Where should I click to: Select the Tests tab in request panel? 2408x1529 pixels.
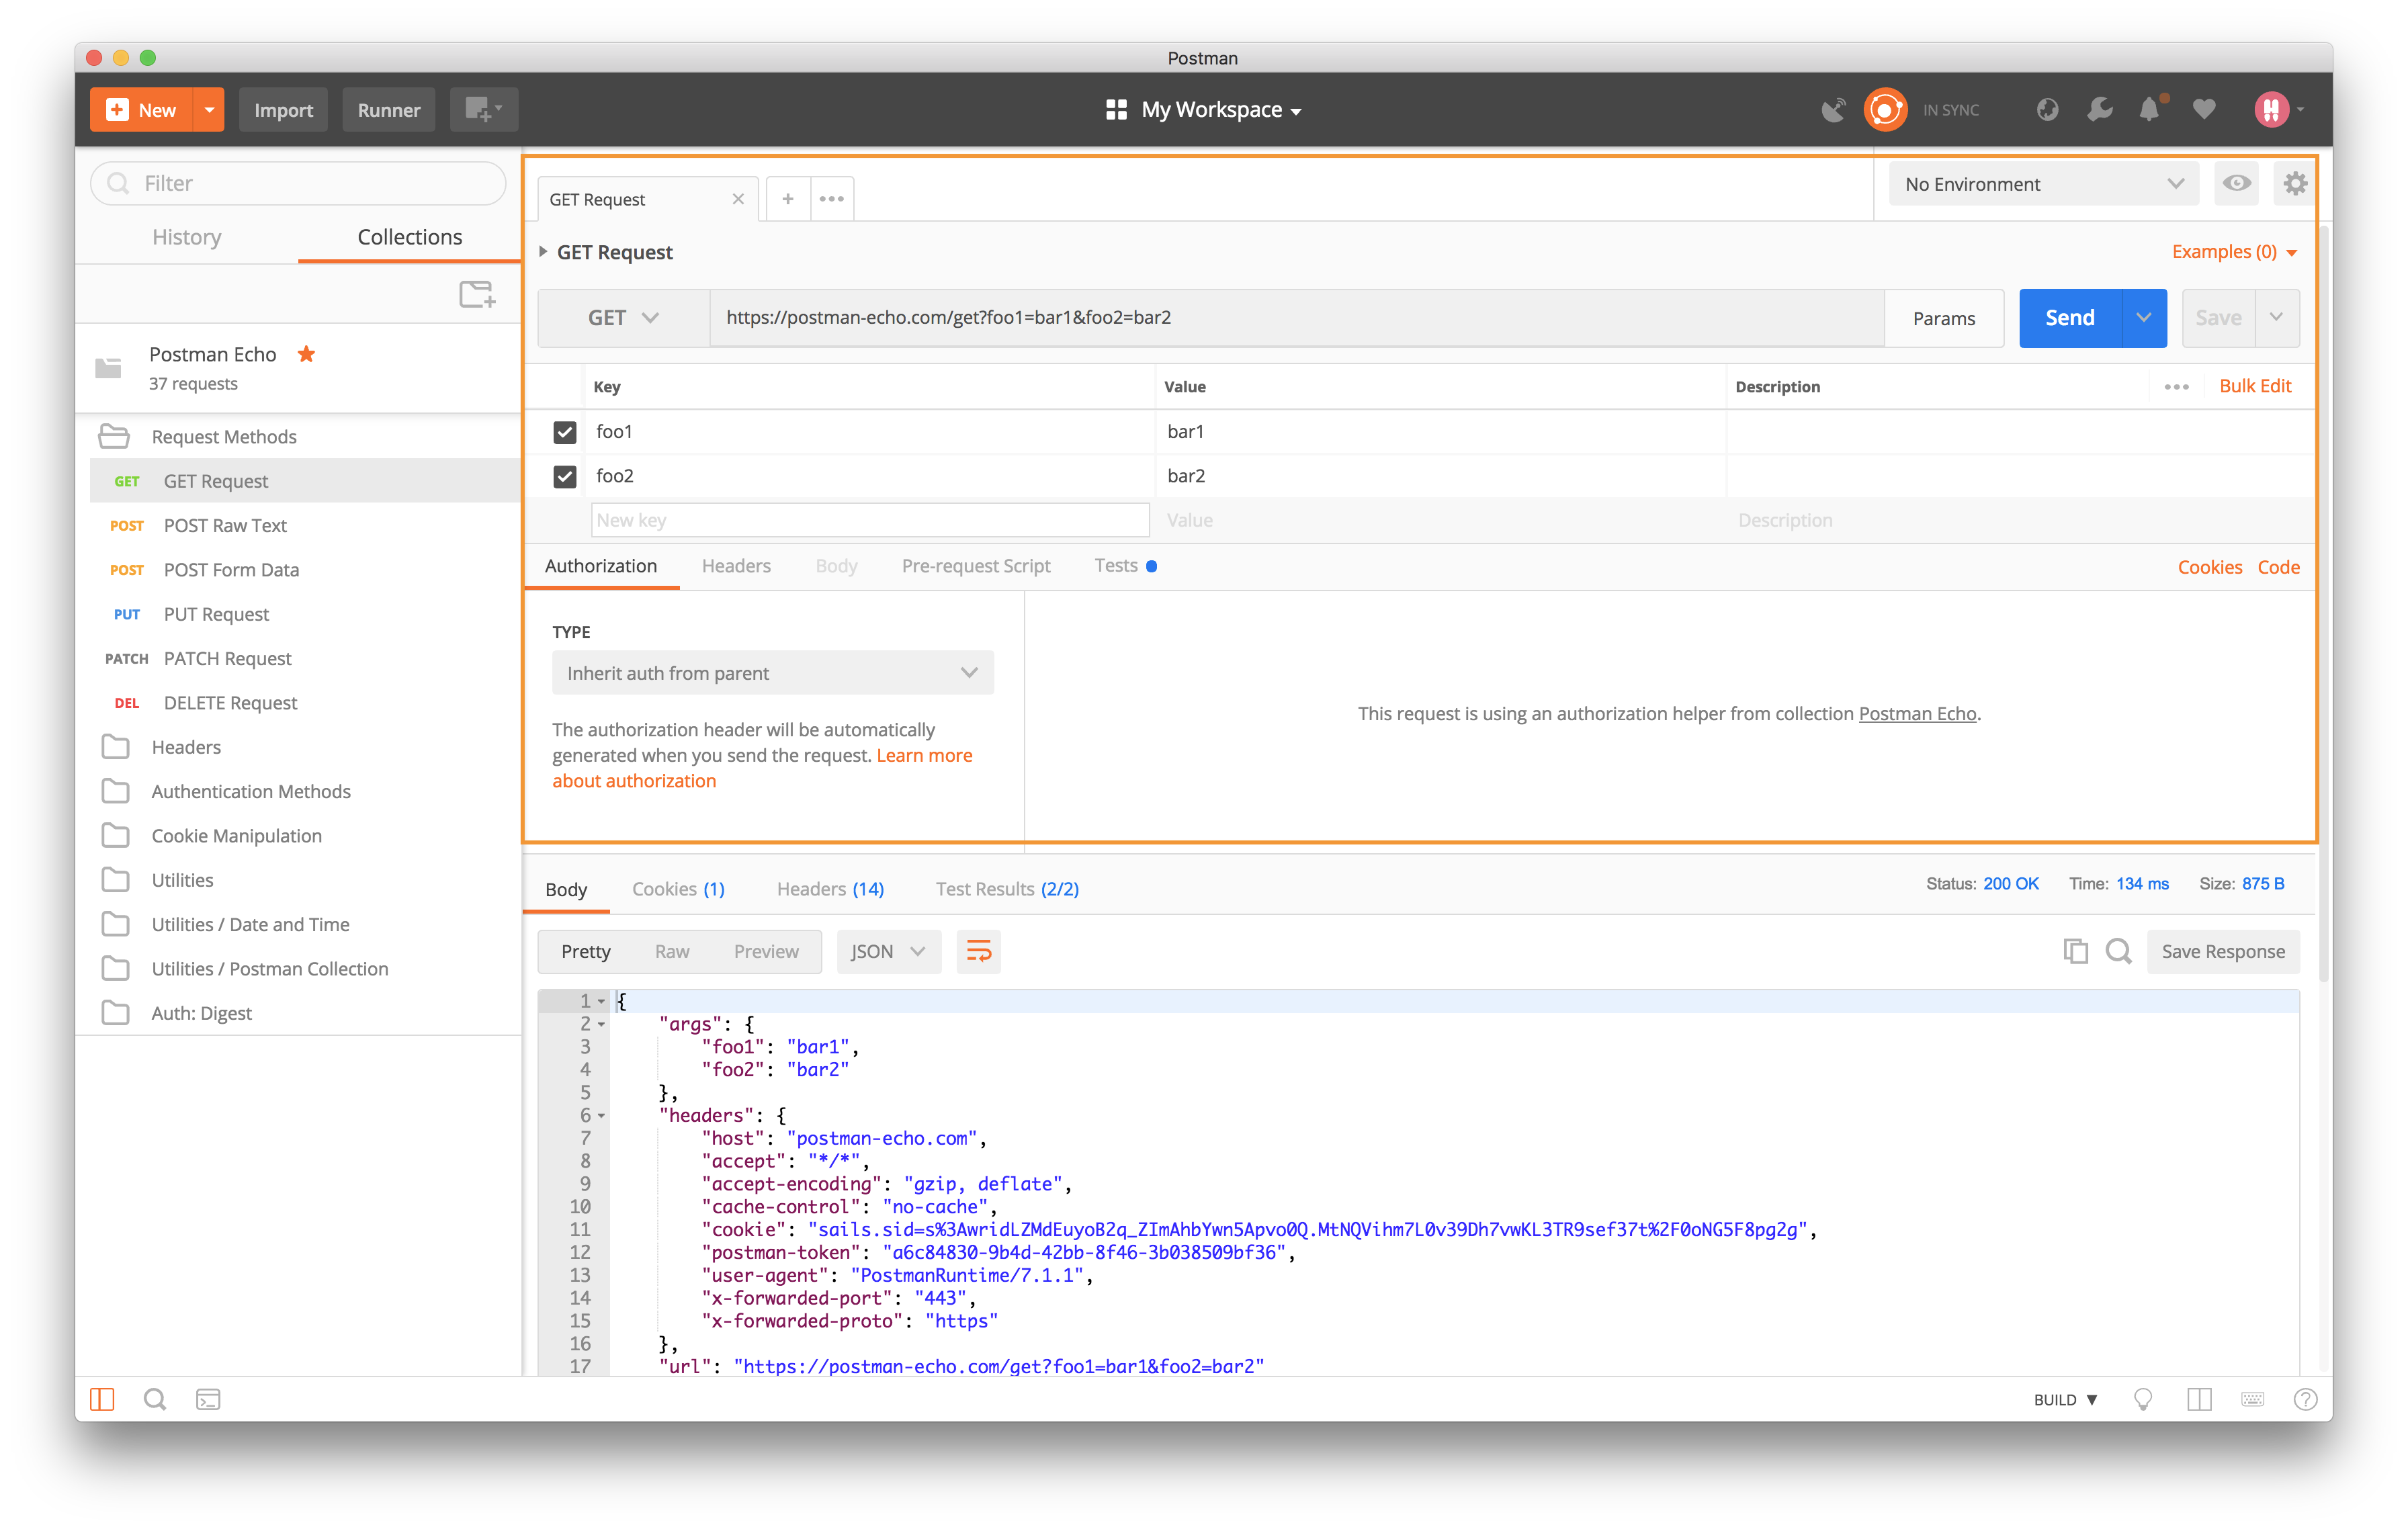[x=1116, y=565]
